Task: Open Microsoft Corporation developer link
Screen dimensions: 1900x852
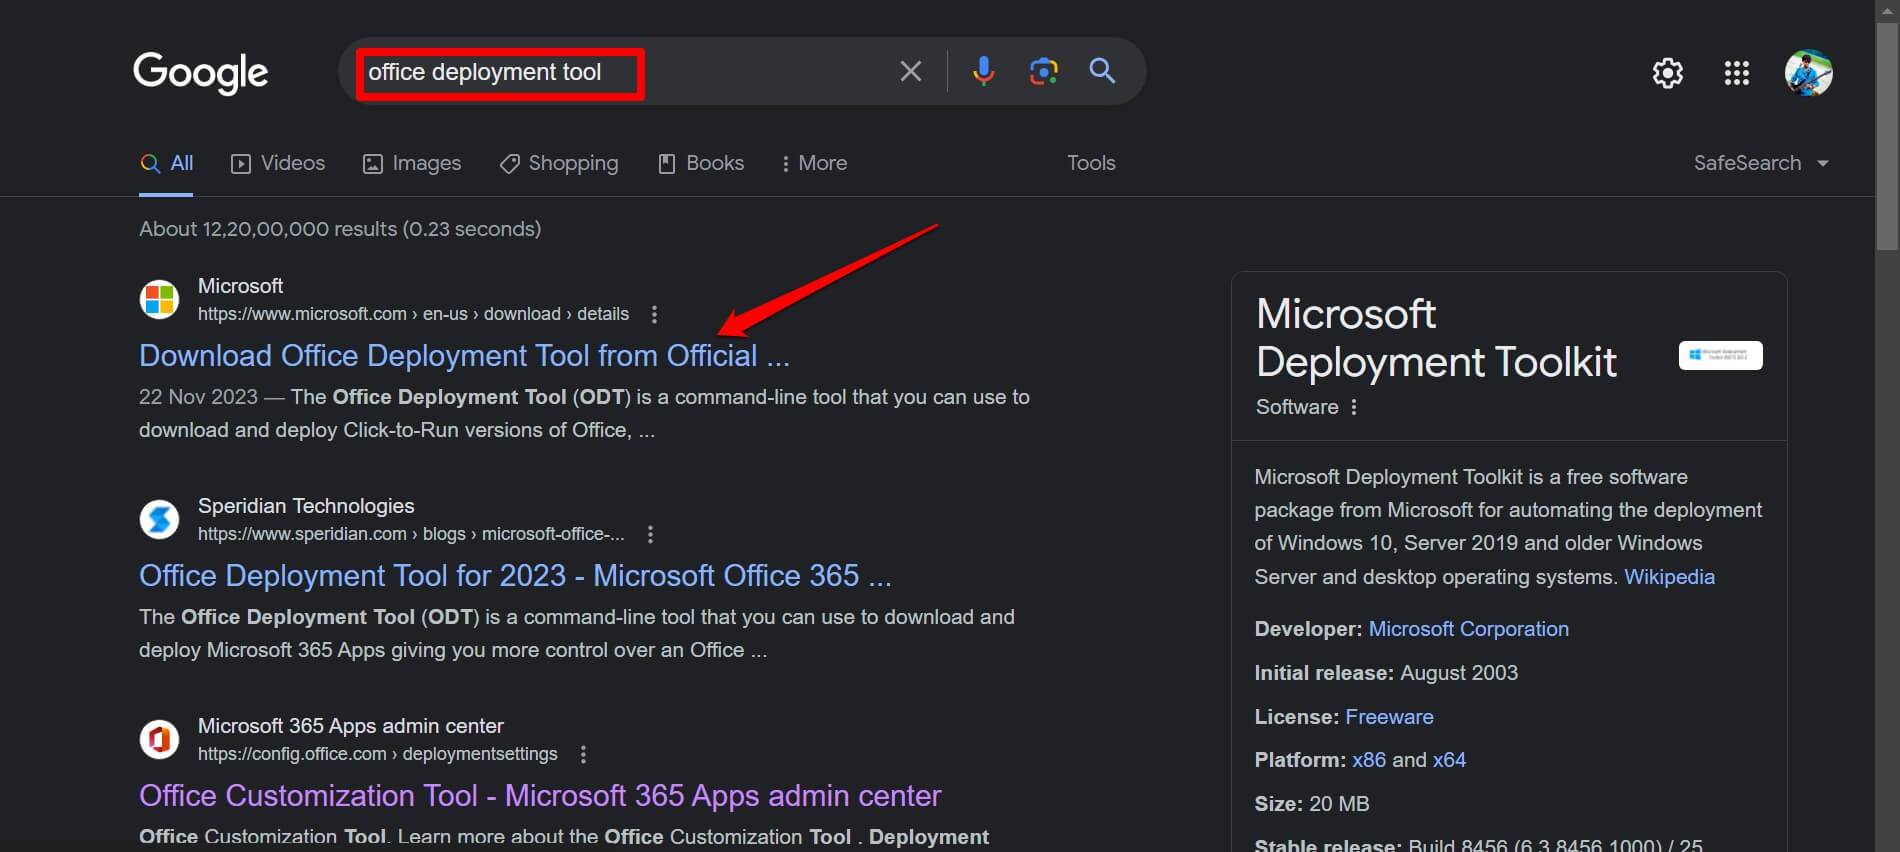Action: [x=1468, y=629]
